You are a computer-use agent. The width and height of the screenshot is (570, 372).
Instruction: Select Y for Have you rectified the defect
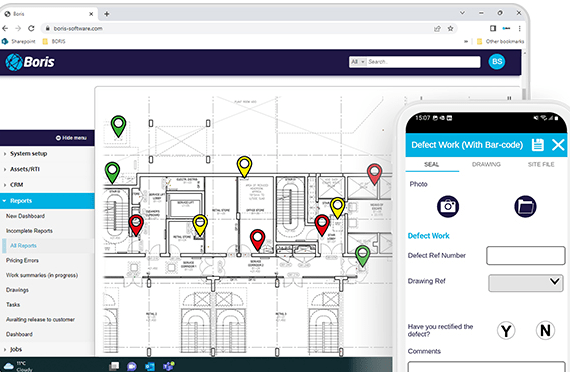[x=506, y=330]
